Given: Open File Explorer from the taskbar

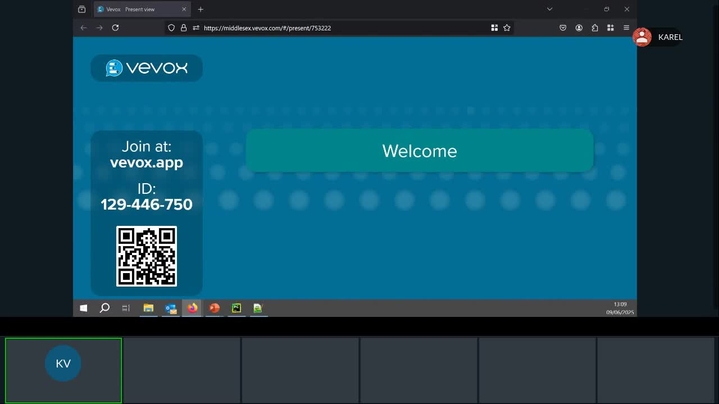Looking at the screenshot, I should tap(148, 308).
